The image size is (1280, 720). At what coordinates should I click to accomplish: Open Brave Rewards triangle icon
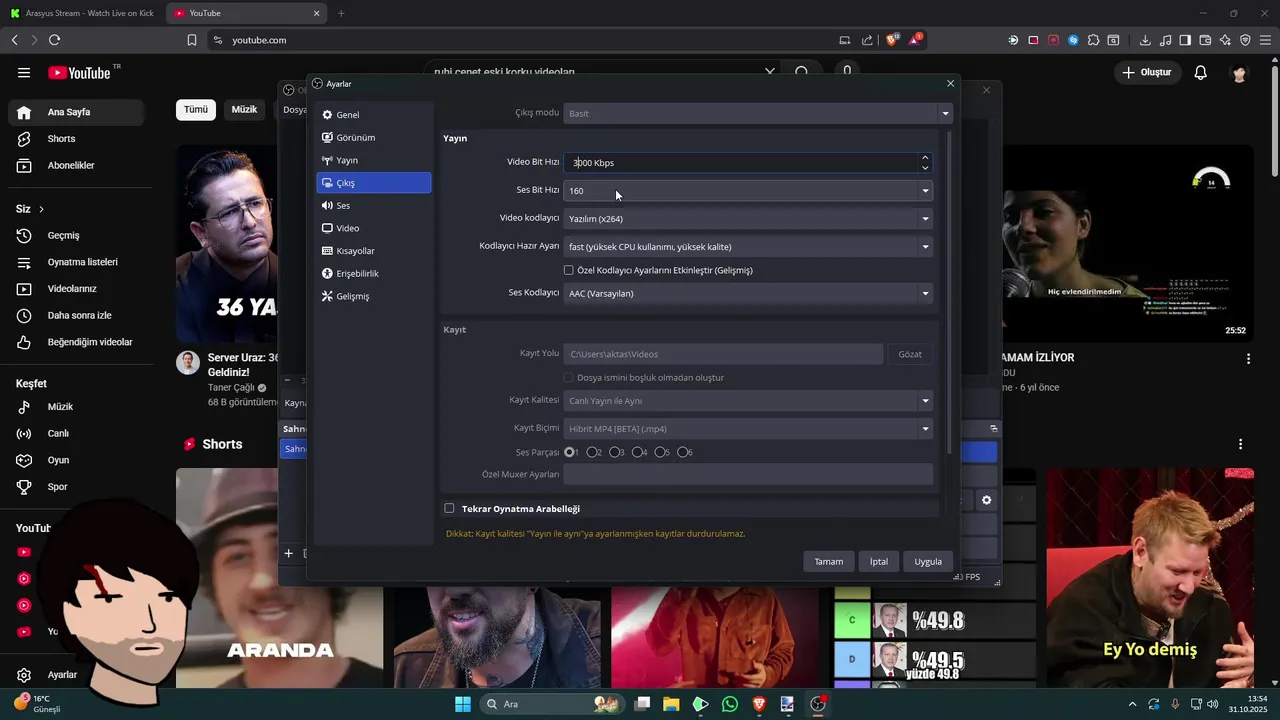[x=916, y=40]
